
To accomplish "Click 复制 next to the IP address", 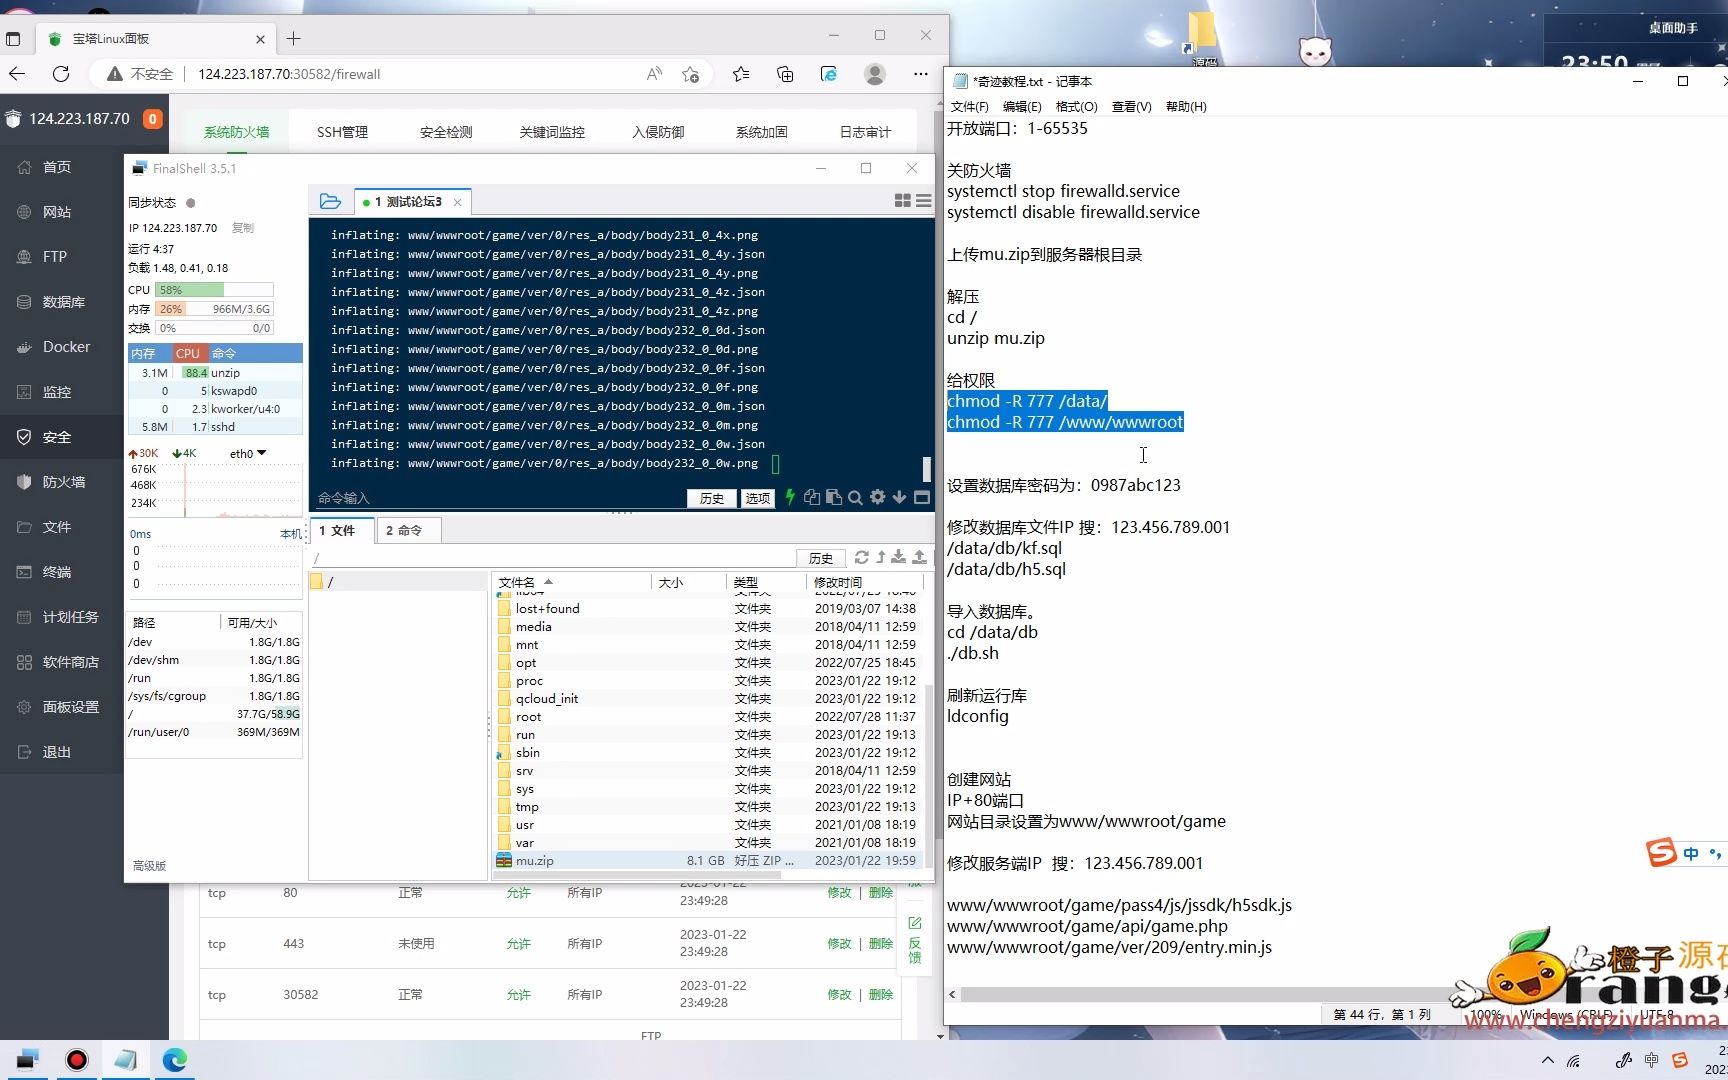I will 243,228.
